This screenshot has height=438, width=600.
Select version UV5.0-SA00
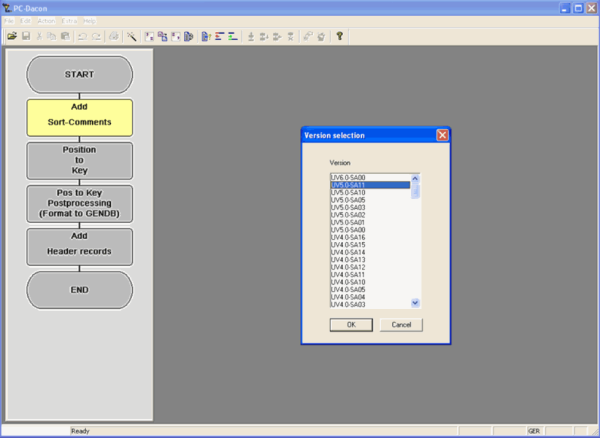370,230
